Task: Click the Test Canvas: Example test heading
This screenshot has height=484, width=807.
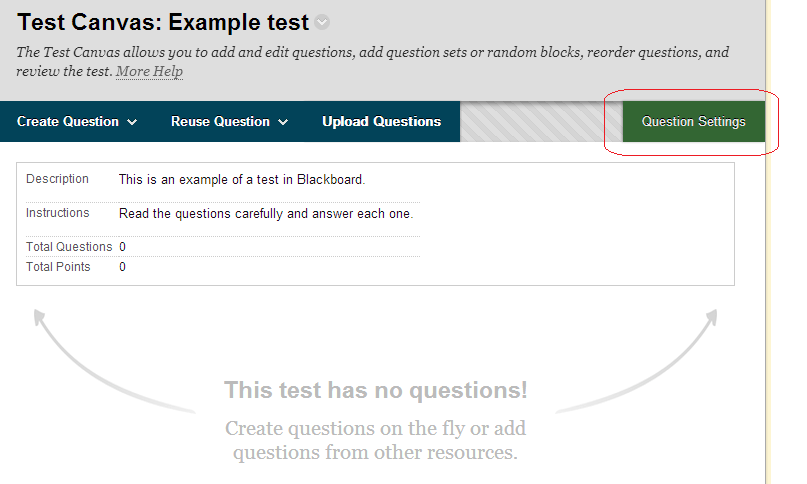Action: click(163, 23)
